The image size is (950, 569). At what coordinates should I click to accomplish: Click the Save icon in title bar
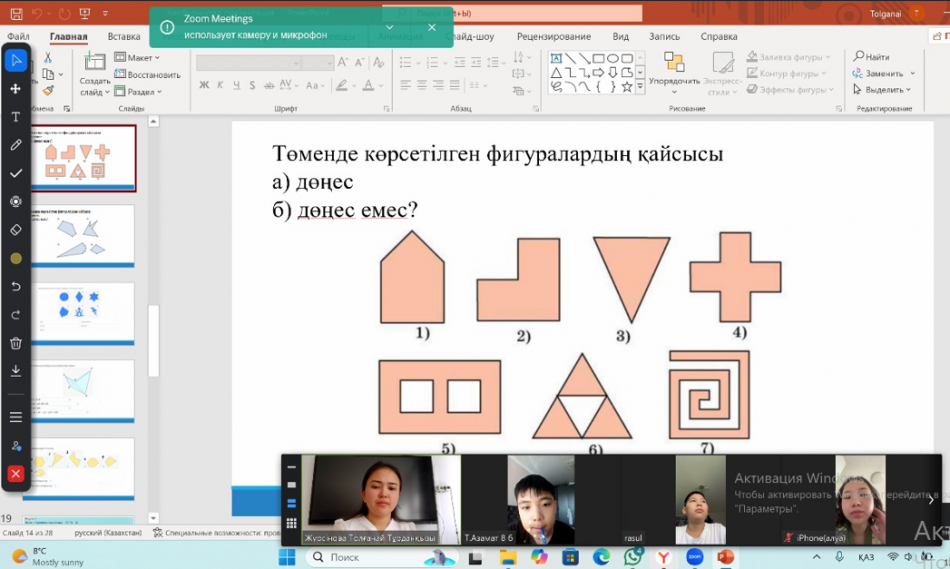pos(16,13)
